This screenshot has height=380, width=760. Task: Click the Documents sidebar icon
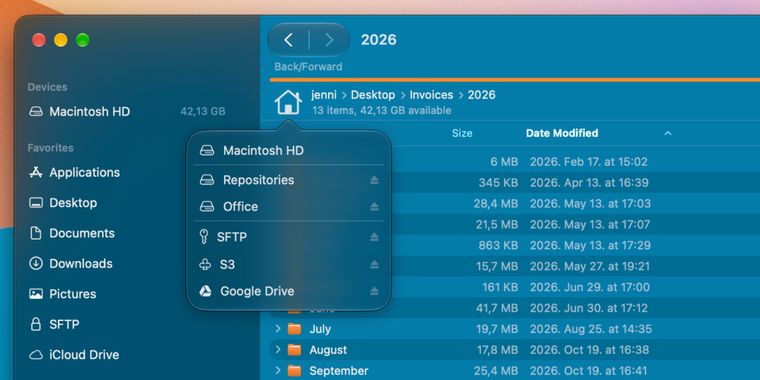[36, 233]
